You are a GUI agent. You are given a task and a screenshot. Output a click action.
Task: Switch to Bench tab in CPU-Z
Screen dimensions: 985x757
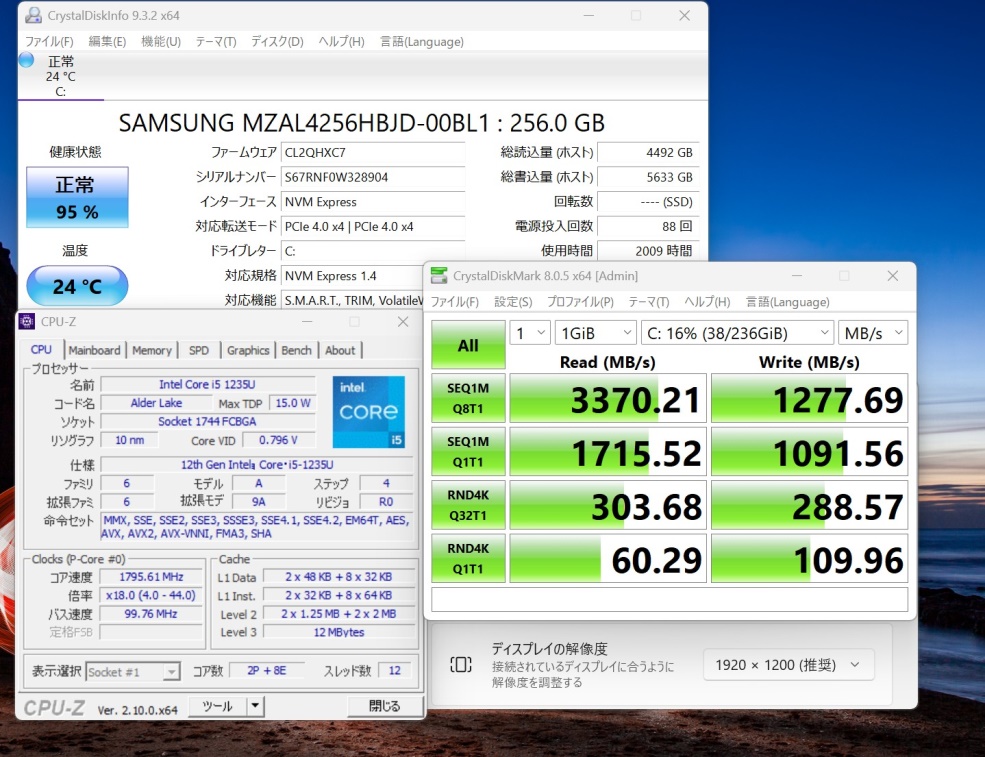click(x=297, y=351)
